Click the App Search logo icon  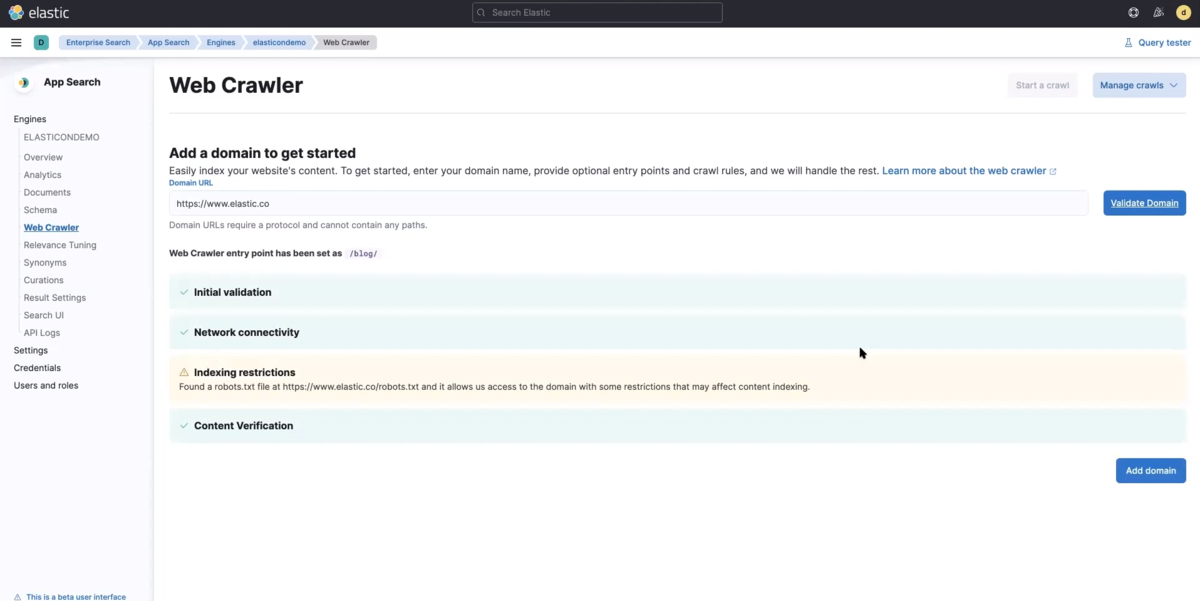23,83
